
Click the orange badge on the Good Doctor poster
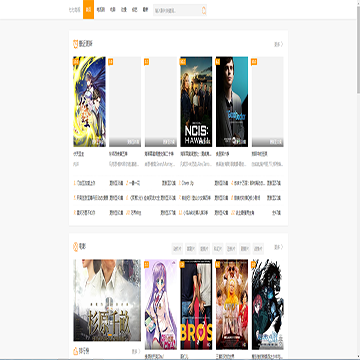coord(218,62)
